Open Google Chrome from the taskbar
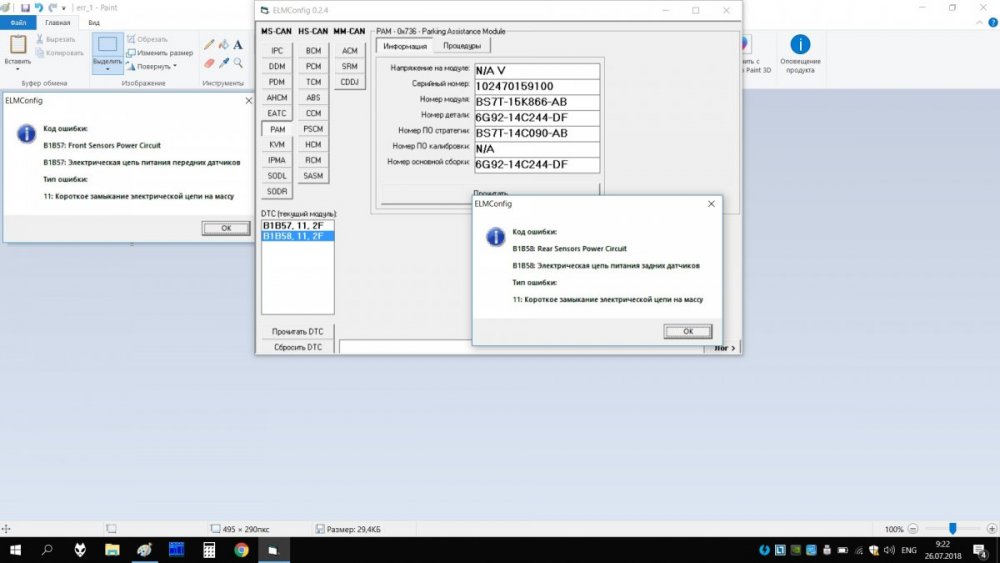 [241, 550]
